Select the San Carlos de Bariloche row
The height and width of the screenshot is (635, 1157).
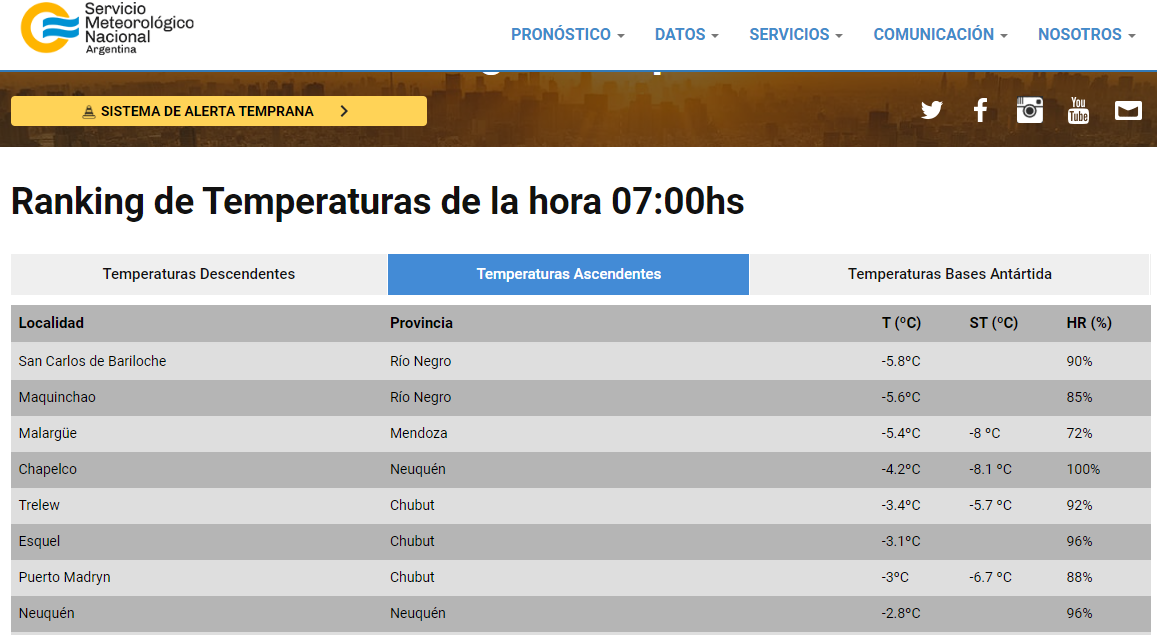(92, 361)
